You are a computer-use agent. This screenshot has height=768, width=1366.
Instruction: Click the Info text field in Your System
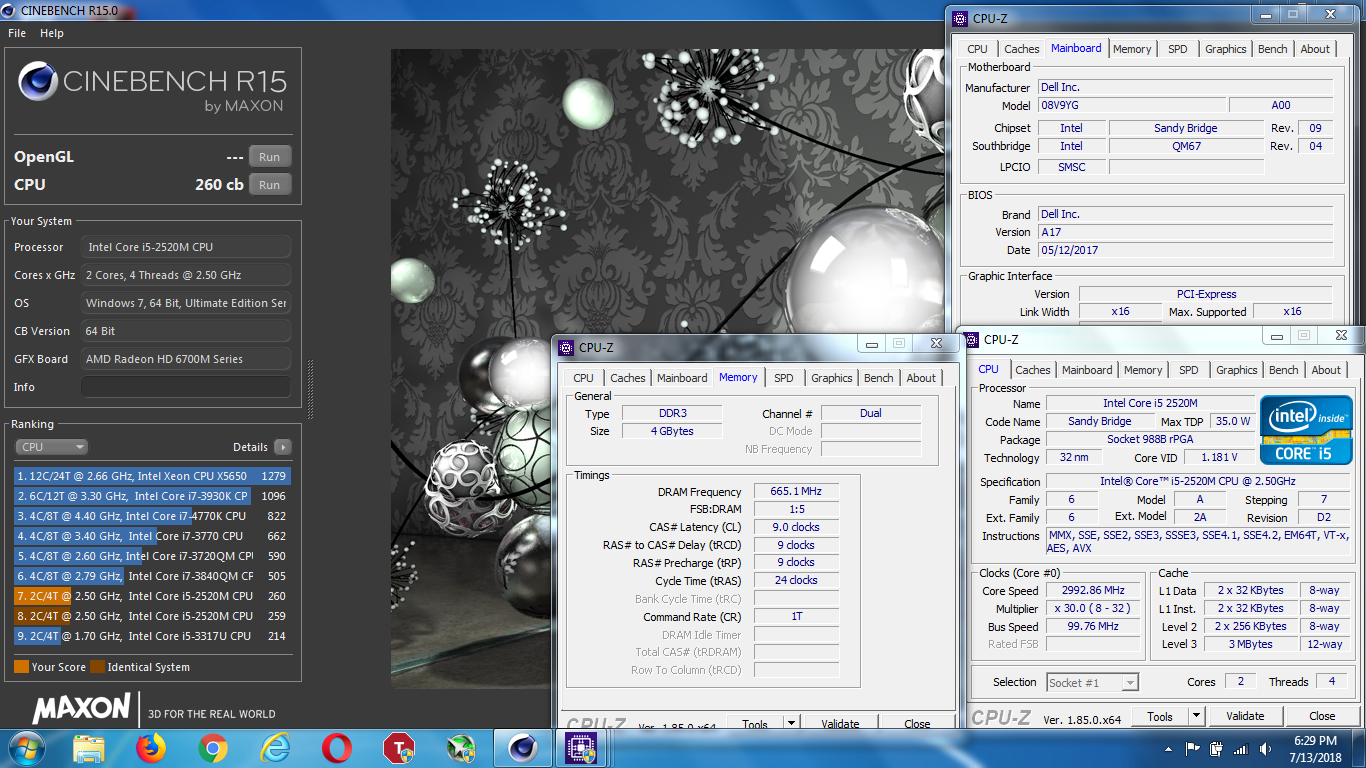(186, 387)
